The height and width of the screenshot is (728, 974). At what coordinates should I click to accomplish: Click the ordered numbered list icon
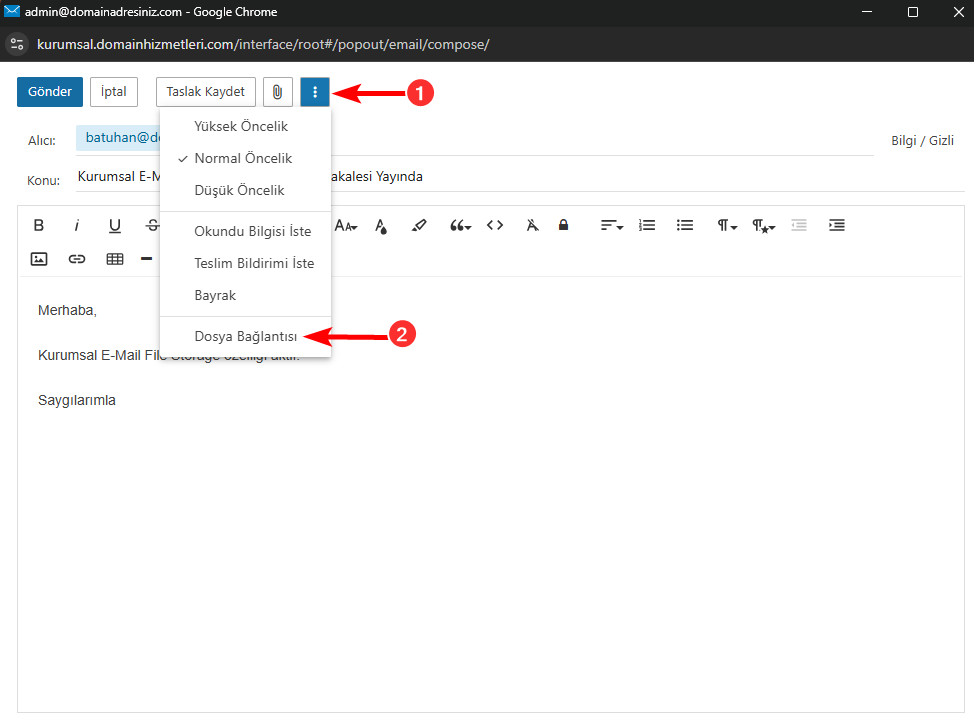click(647, 225)
